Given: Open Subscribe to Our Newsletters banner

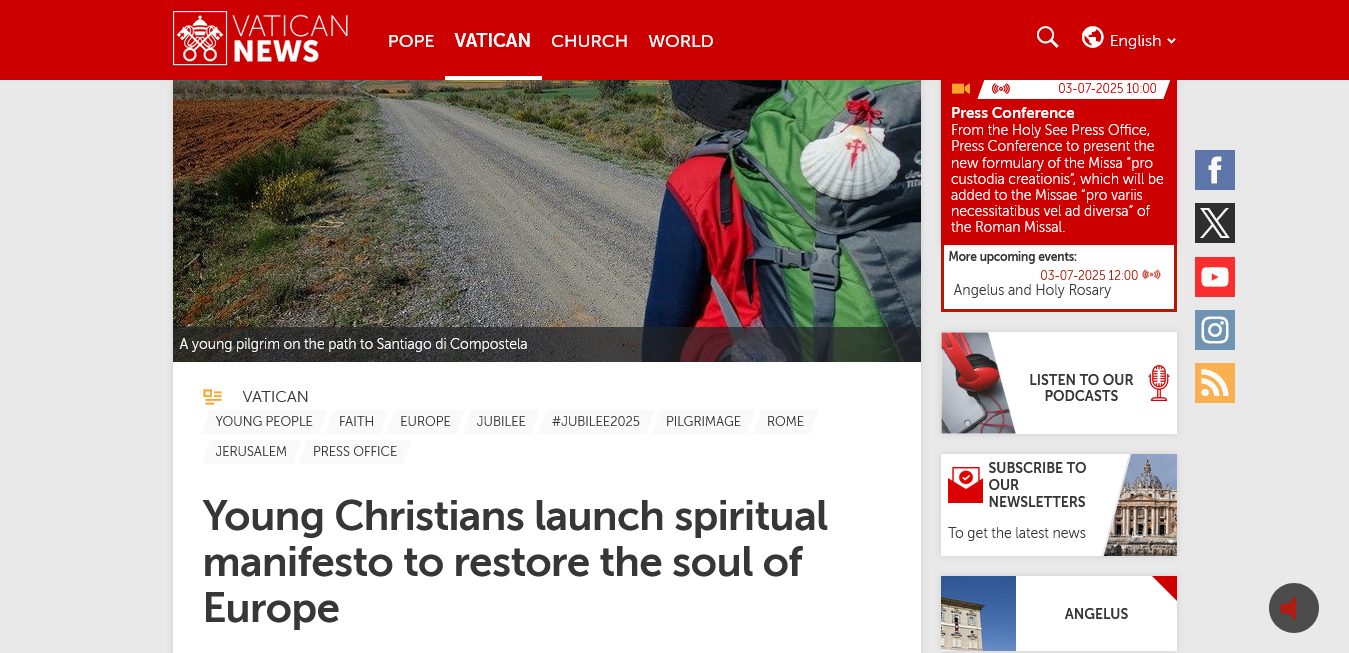Looking at the screenshot, I should 1059,505.
